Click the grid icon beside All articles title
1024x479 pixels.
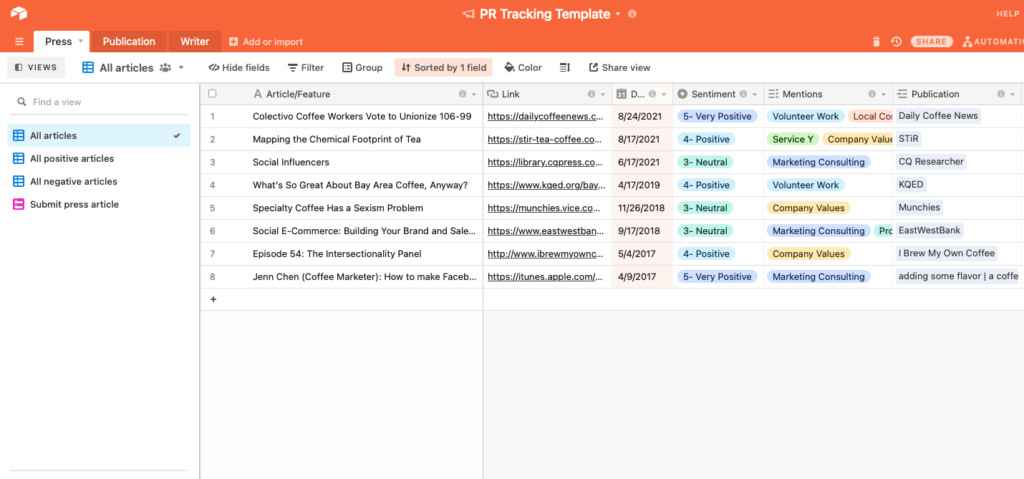click(88, 67)
